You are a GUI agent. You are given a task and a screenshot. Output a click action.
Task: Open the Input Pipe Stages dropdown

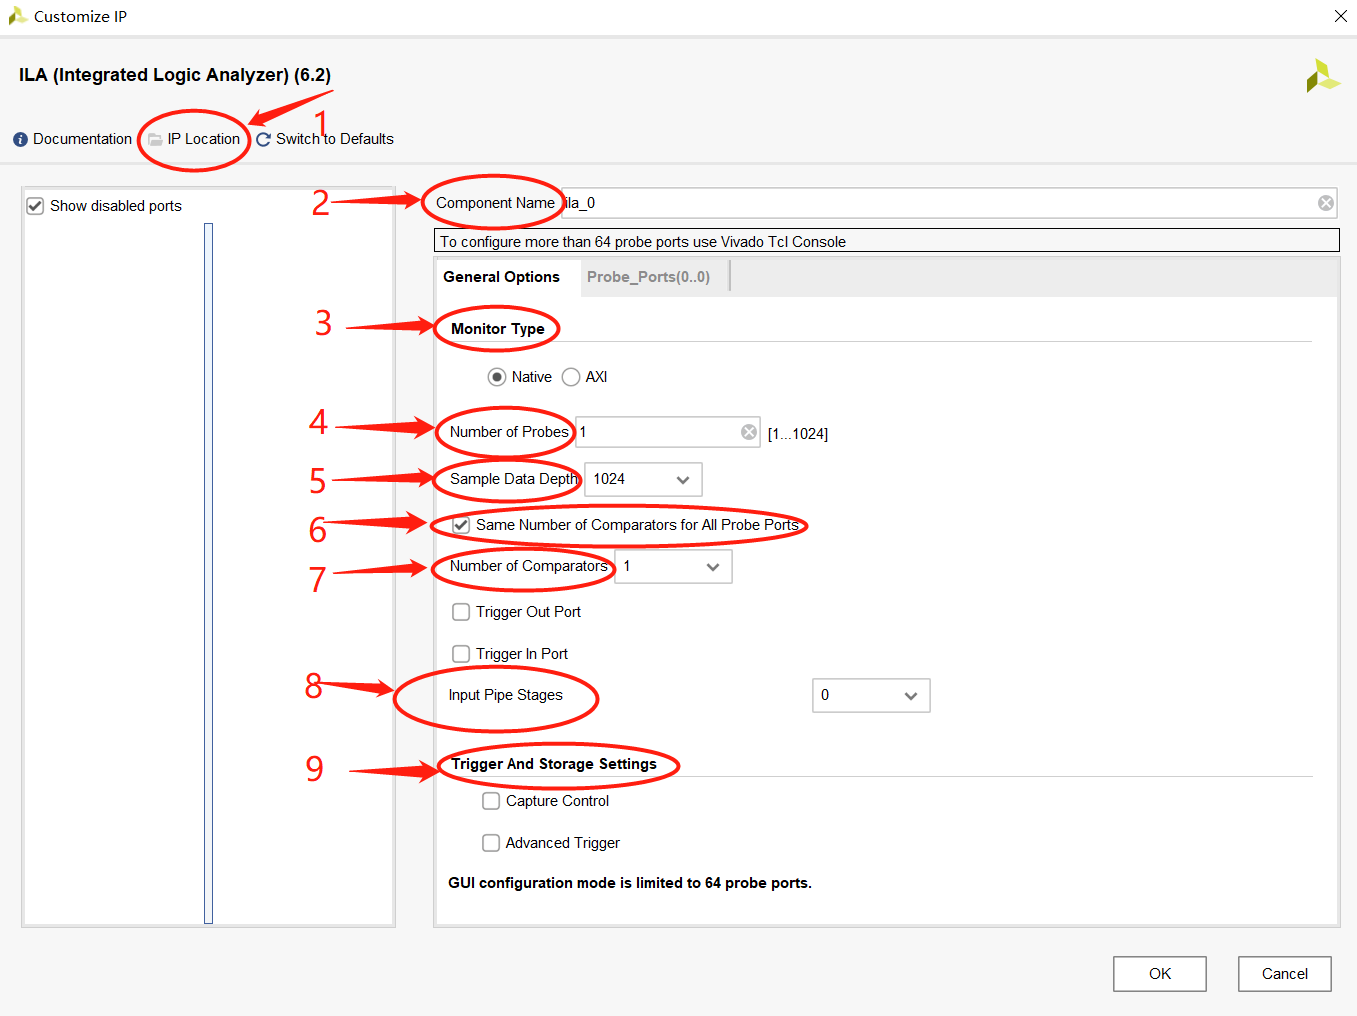[871, 695]
